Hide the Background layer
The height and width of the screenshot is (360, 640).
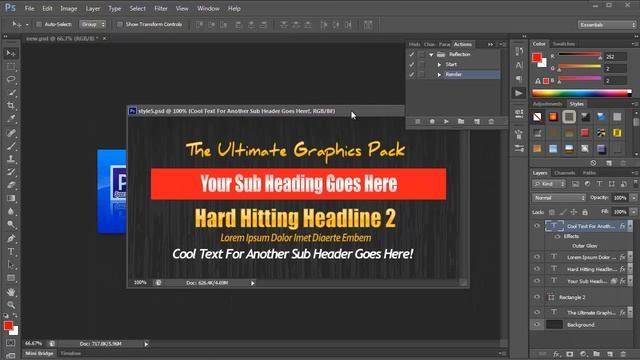pos(537,325)
